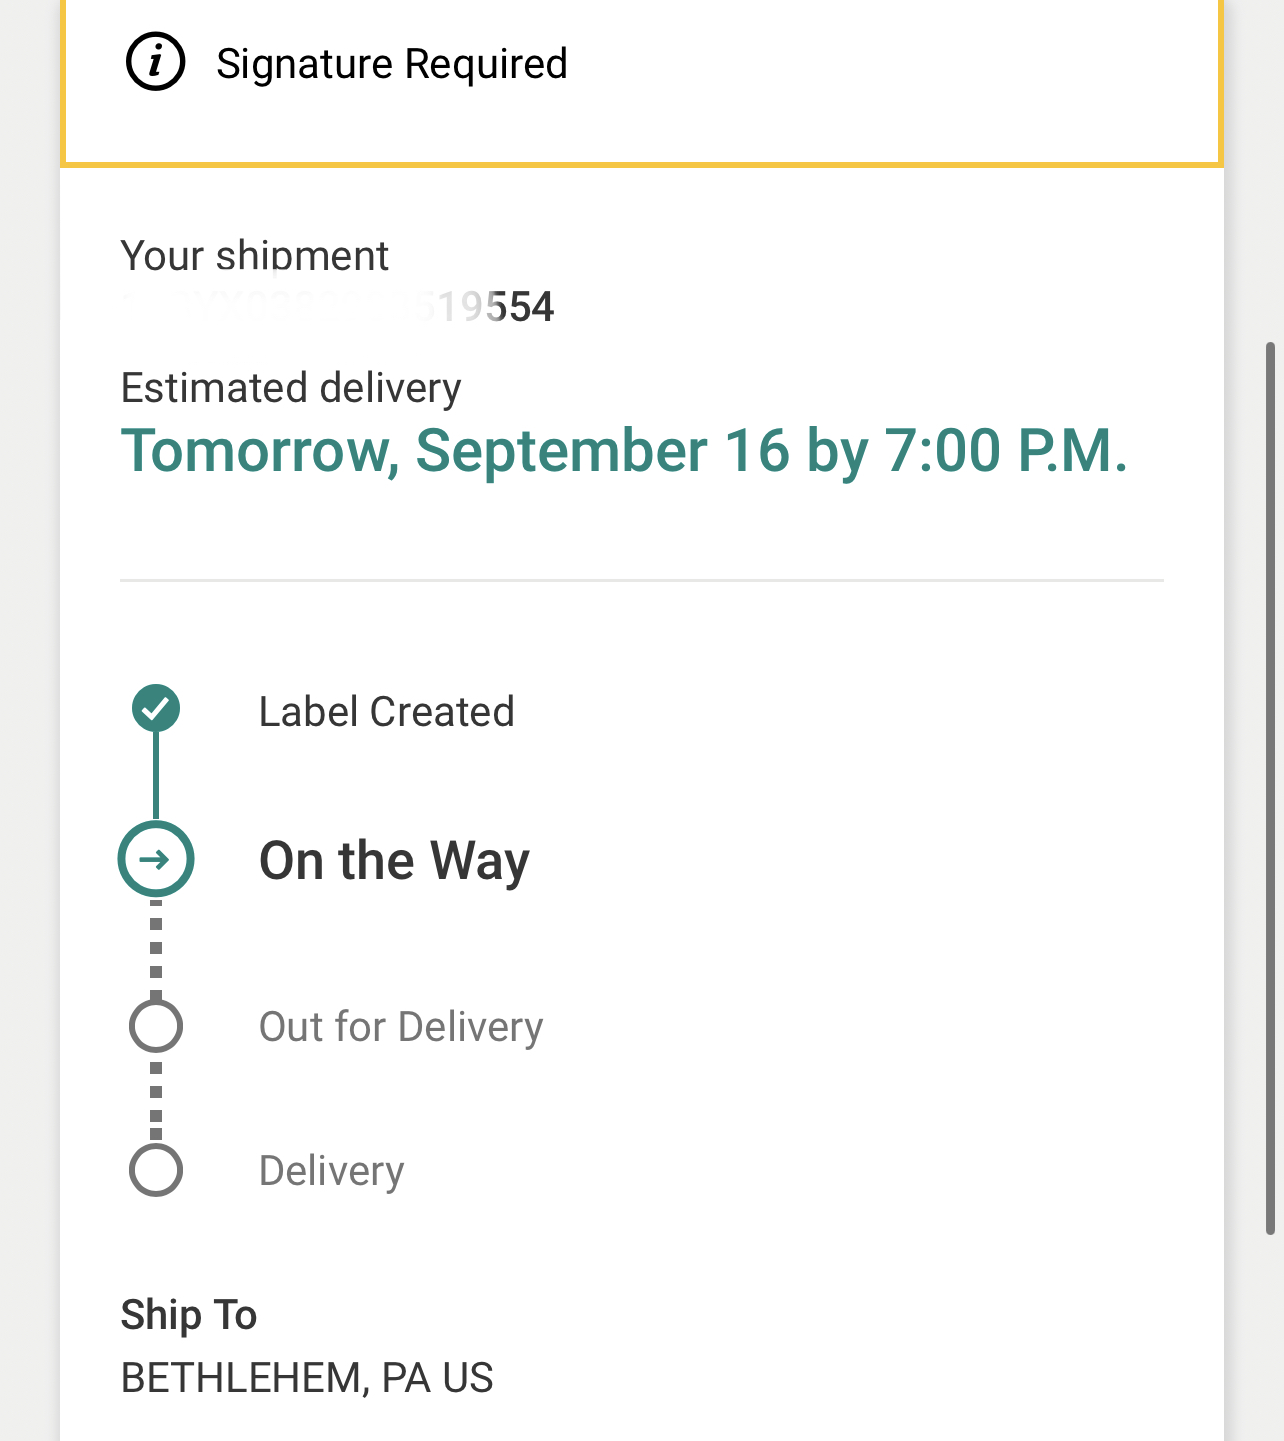
Task: Click the On the Way arrow icon
Action: (x=156, y=859)
